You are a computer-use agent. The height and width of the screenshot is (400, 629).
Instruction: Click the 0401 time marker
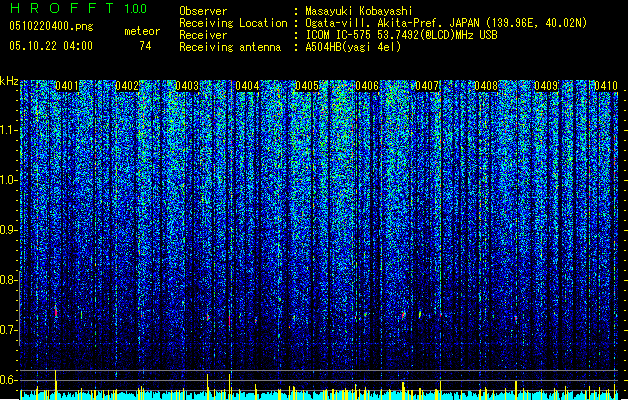(x=67, y=86)
